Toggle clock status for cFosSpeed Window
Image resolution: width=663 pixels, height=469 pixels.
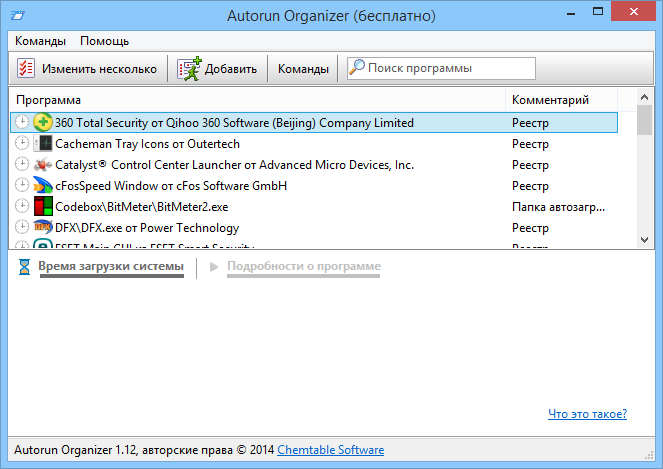tap(23, 186)
